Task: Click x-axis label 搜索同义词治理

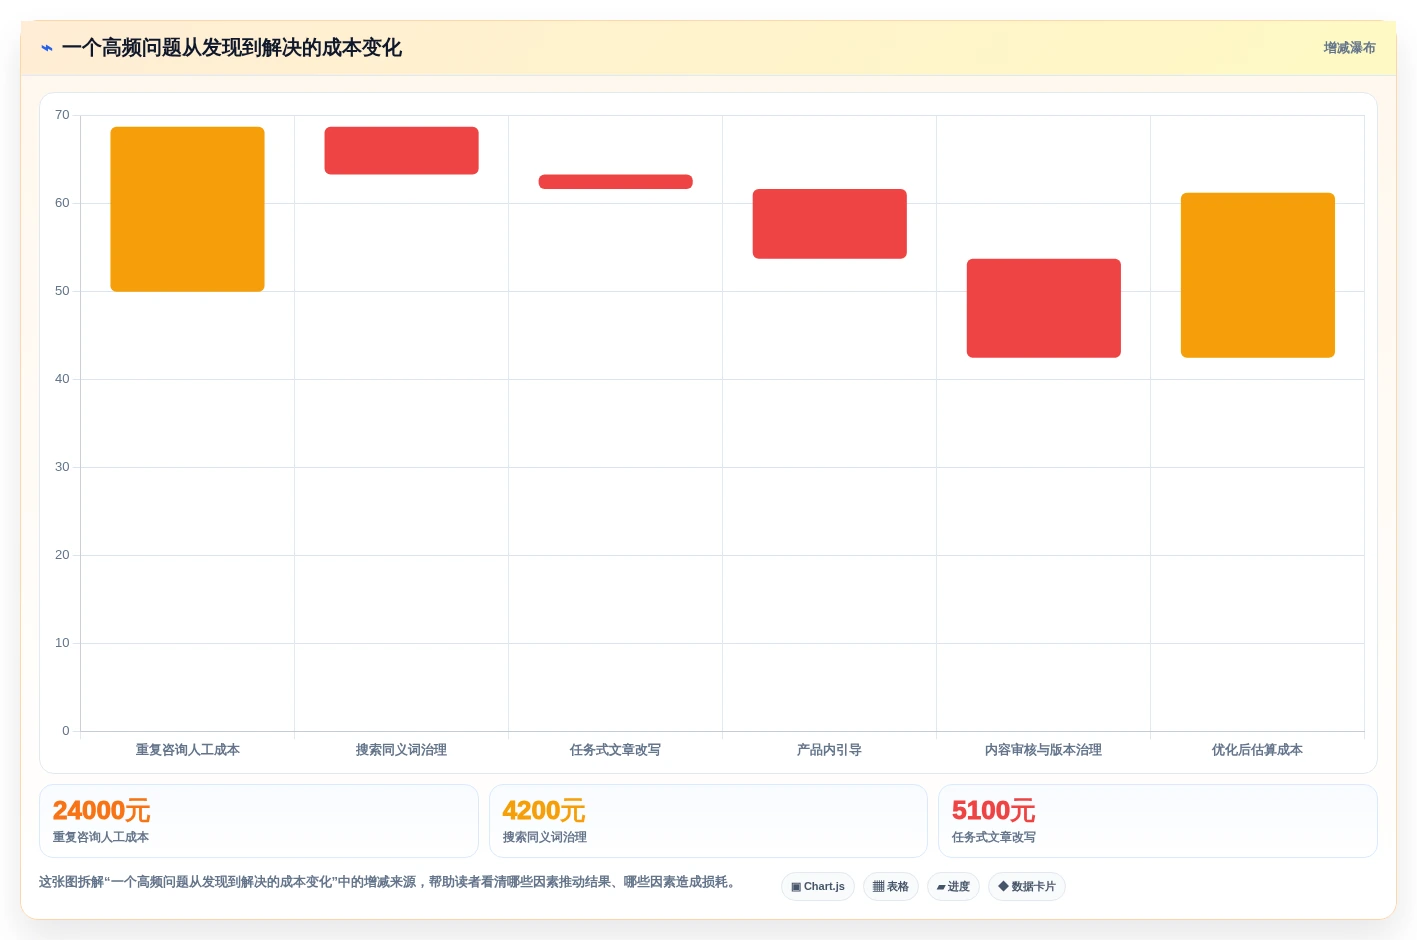Action: (401, 750)
